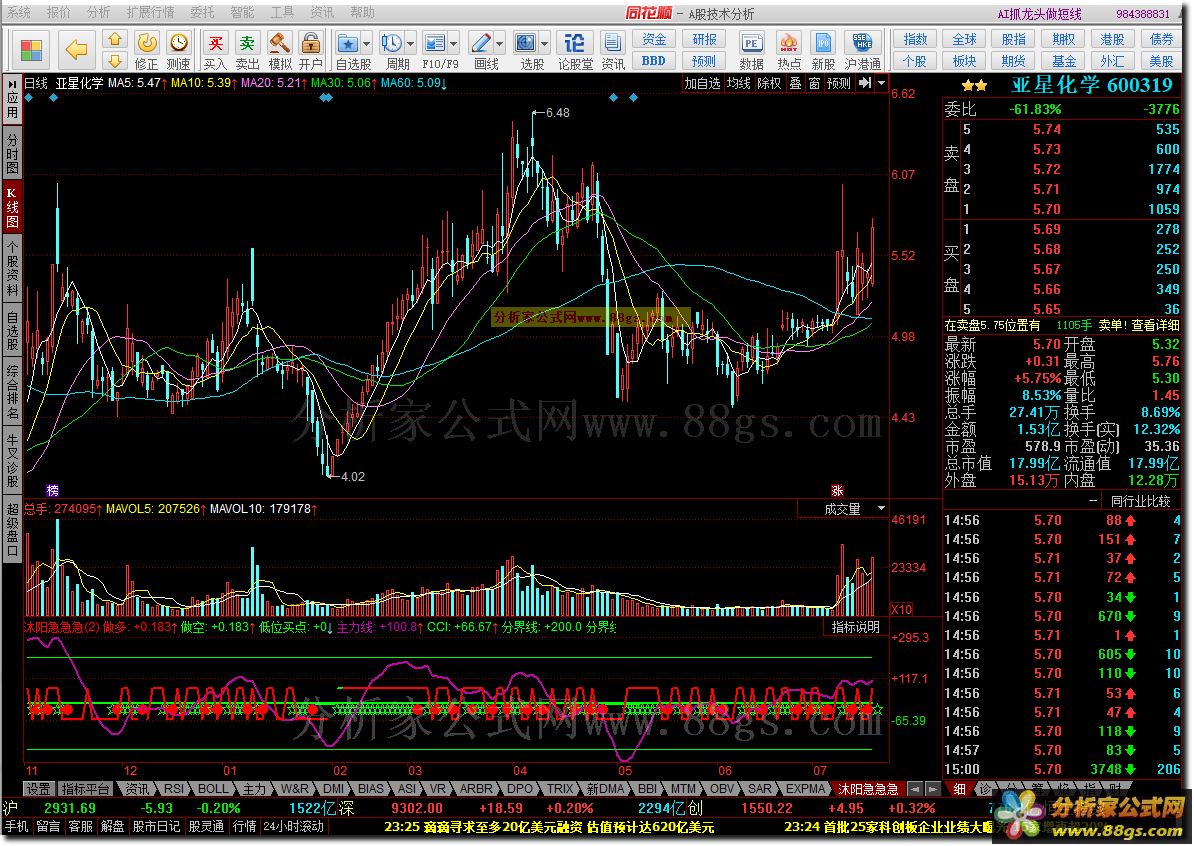Click the 数据 PE data icon
Viewport: 1194px width, 846px height.
[752, 50]
